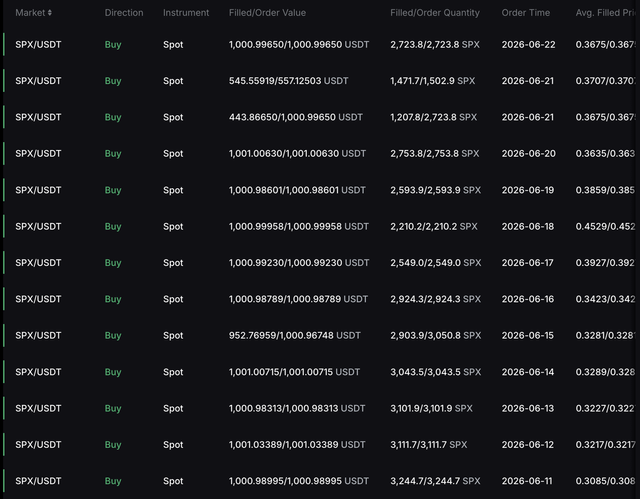Click Buy label on the 2026-06-20 order

pyautogui.click(x=113, y=154)
